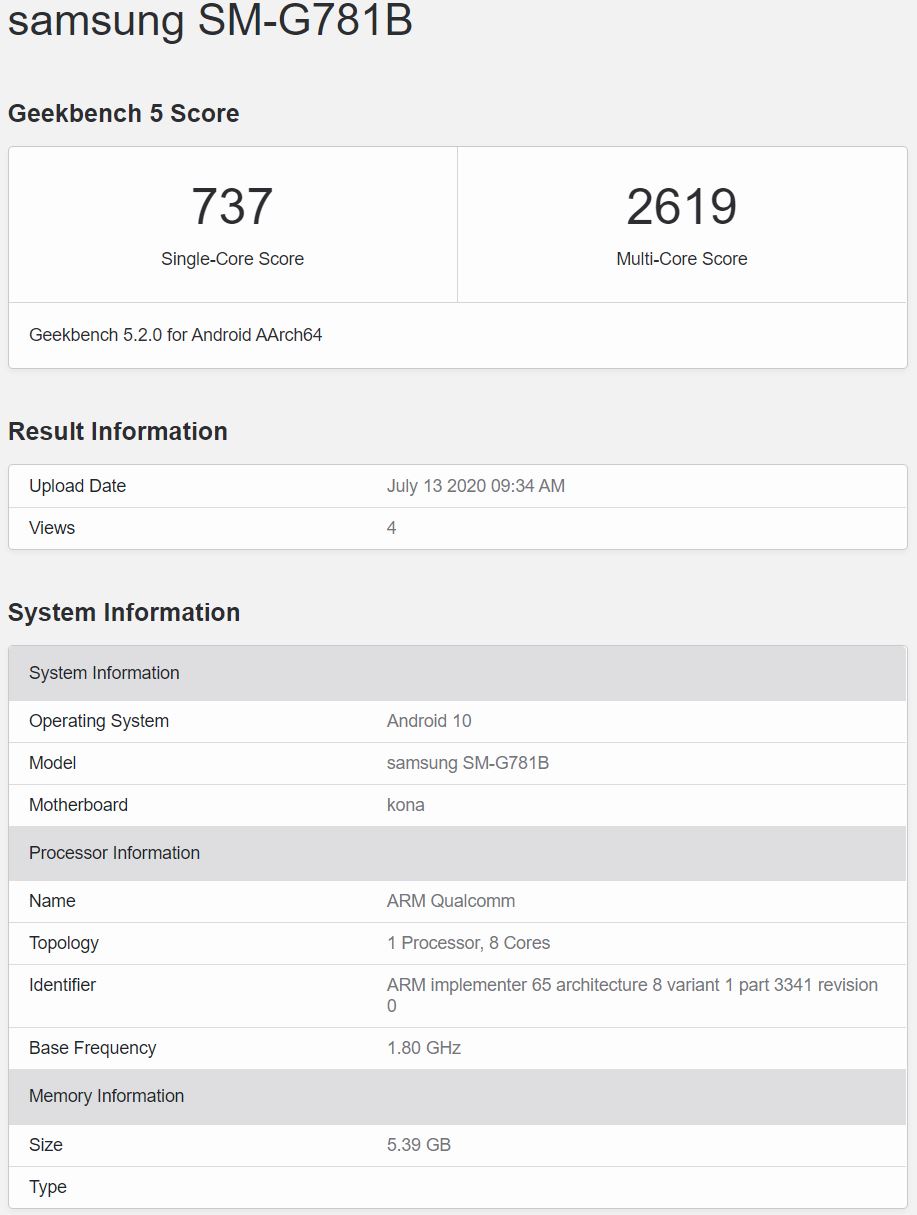Select the Android 10 operating system value
Screen dimensions: 917x1215
click(429, 721)
